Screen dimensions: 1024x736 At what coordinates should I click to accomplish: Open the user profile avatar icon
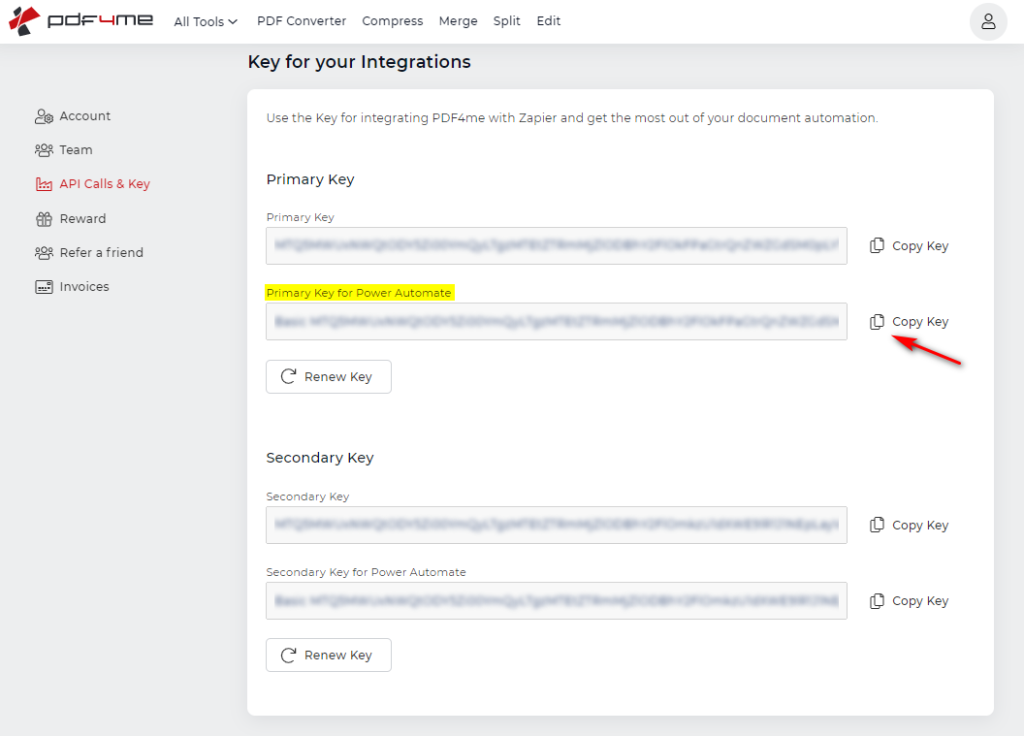pos(988,22)
